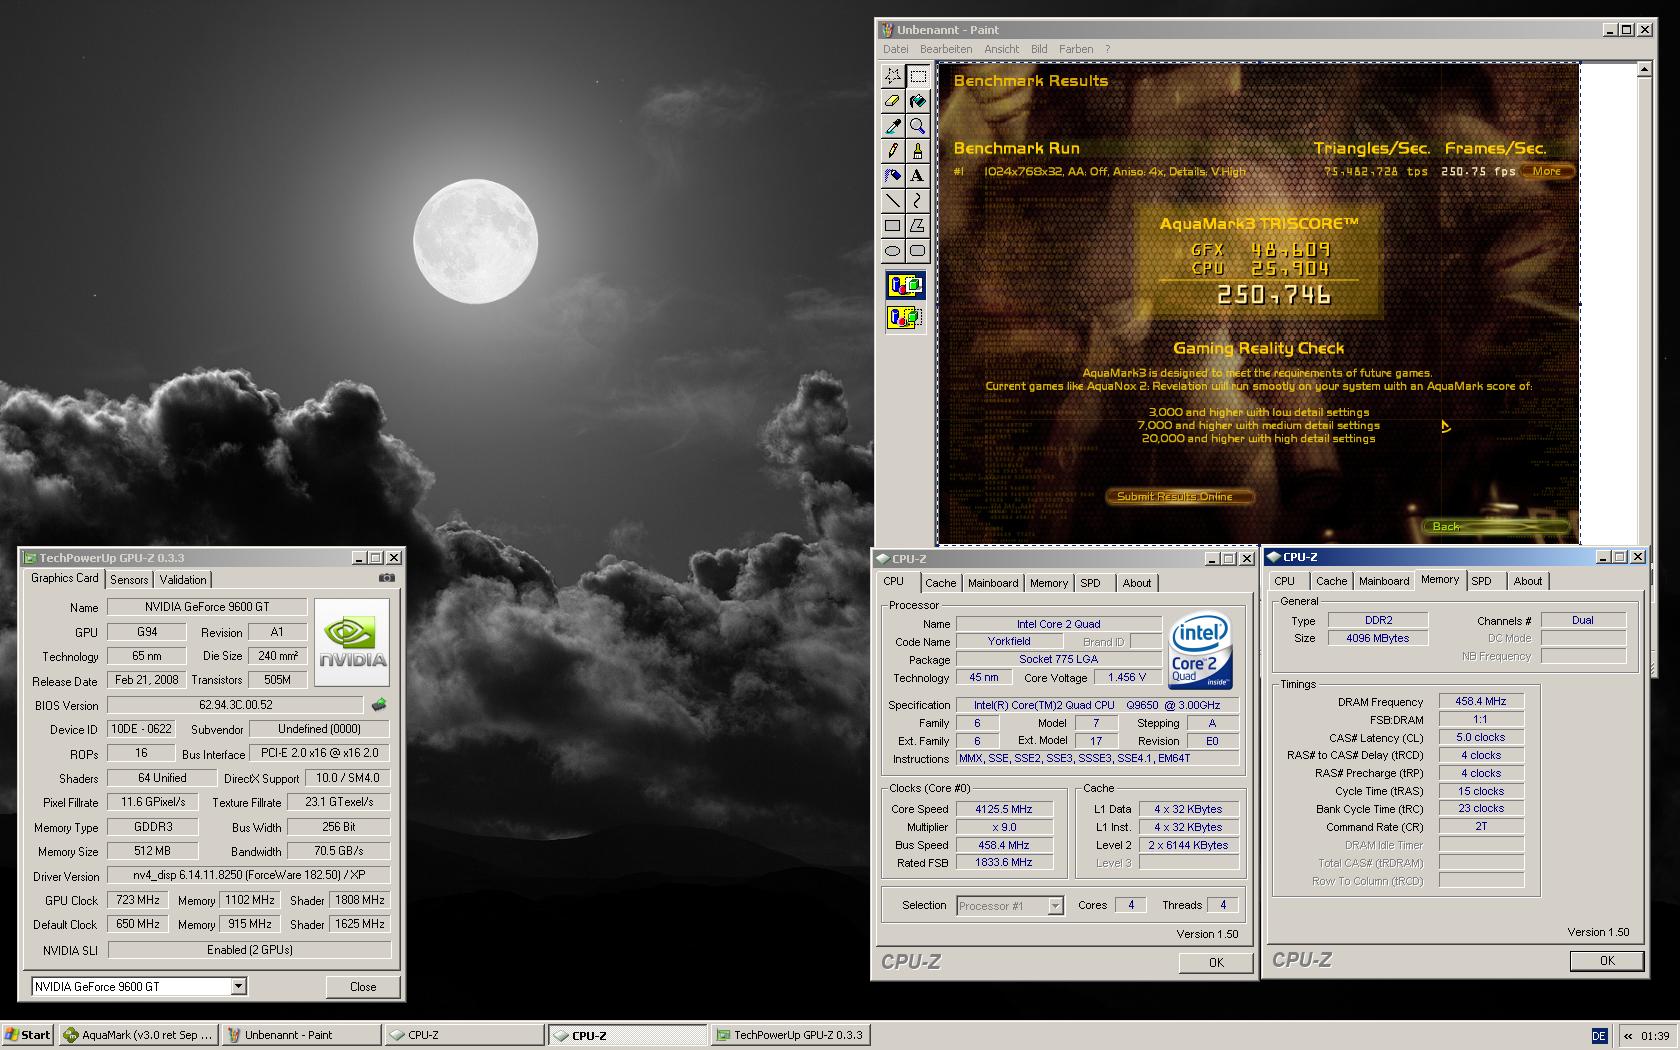This screenshot has width=1680, height=1050.
Task: Click the Intel Core 2 Quad logo
Action: (x=1201, y=653)
